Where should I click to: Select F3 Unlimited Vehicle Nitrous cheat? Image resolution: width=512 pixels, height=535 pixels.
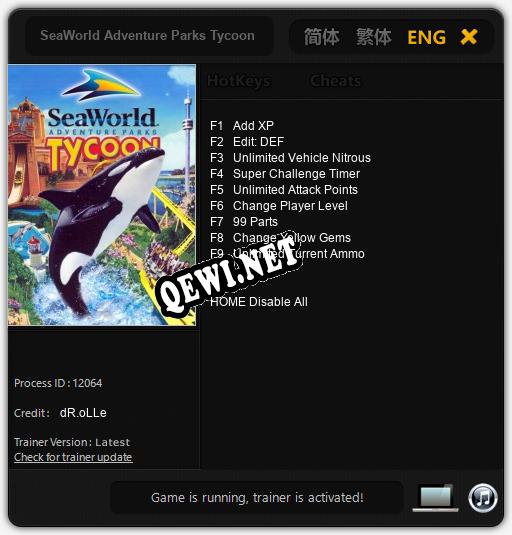pos(290,158)
